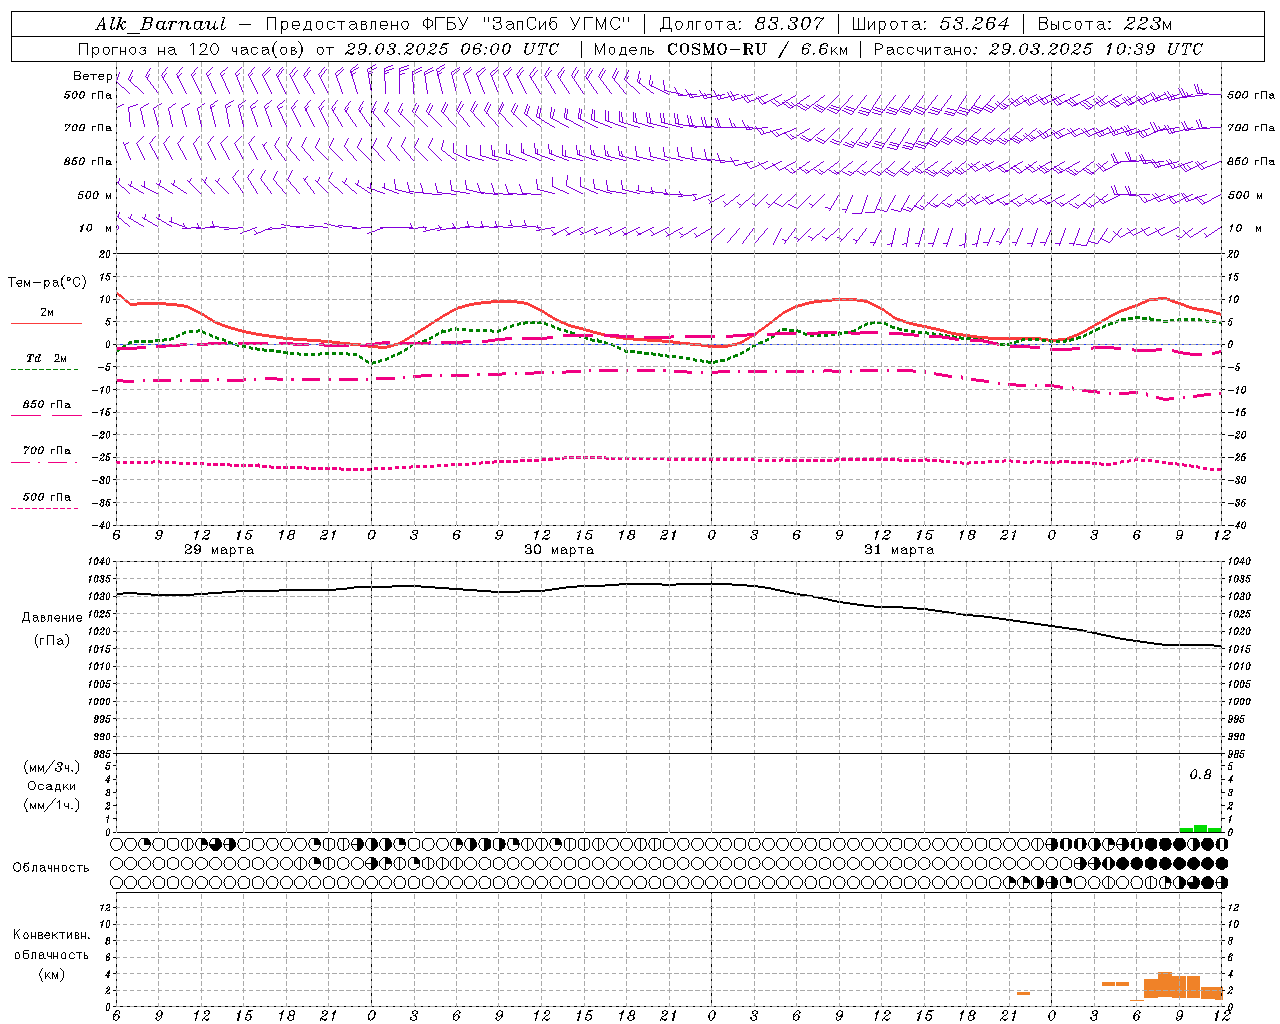Click the forecast start "29.03.2025 06:00 UTC"
This screenshot has height=1024, width=1280.
(x=452, y=49)
